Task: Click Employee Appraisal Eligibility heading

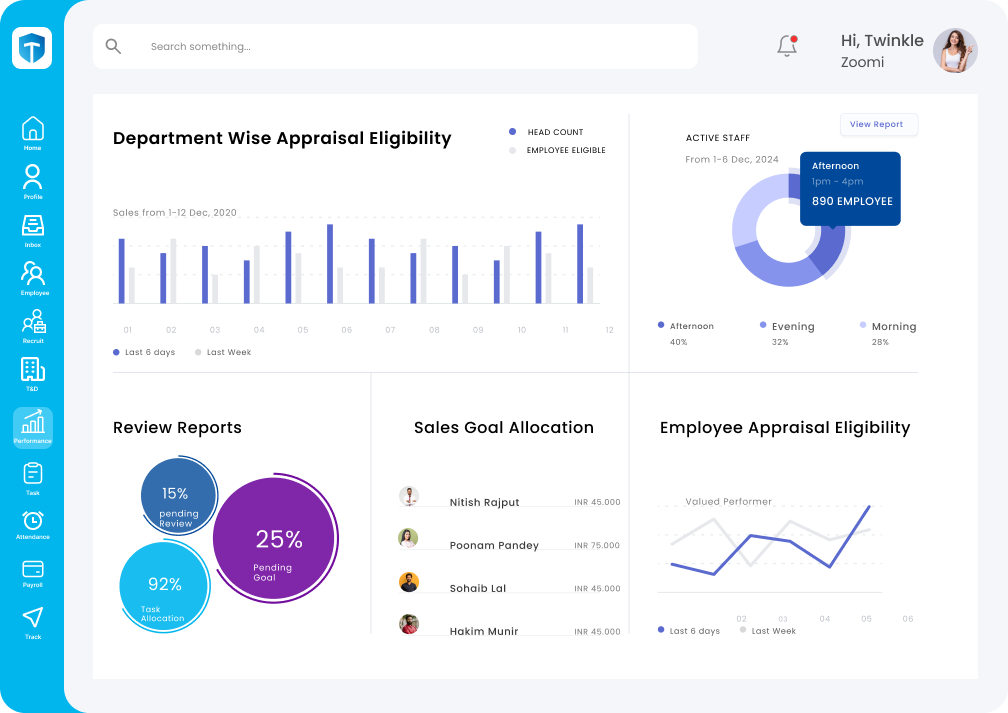Action: (x=785, y=428)
